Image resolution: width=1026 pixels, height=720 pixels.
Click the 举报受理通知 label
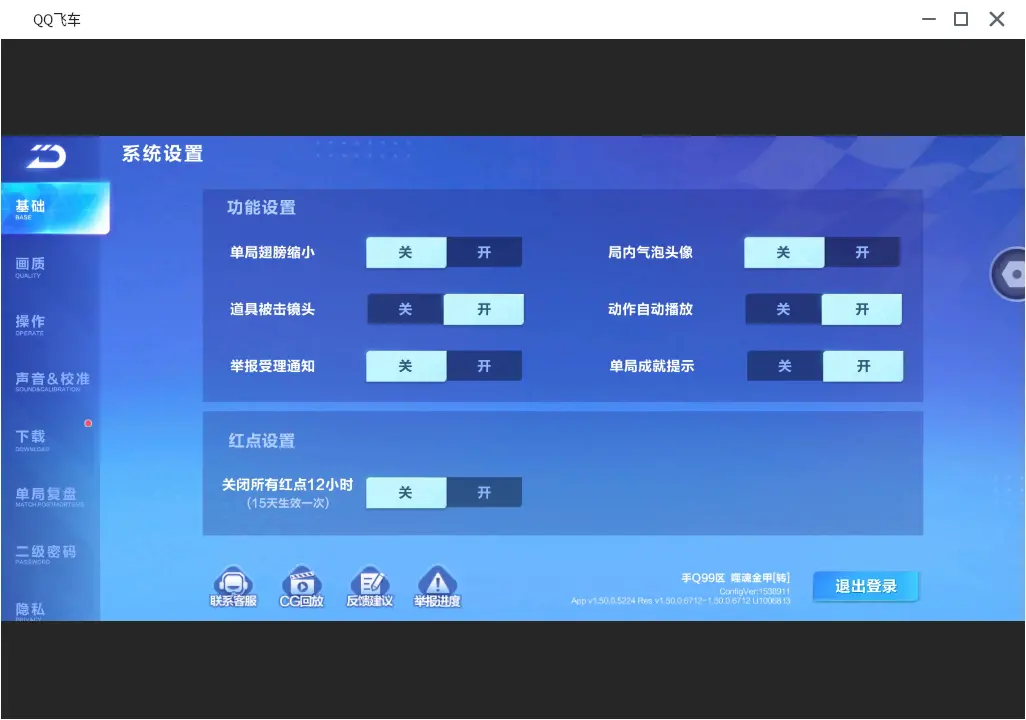pos(272,366)
